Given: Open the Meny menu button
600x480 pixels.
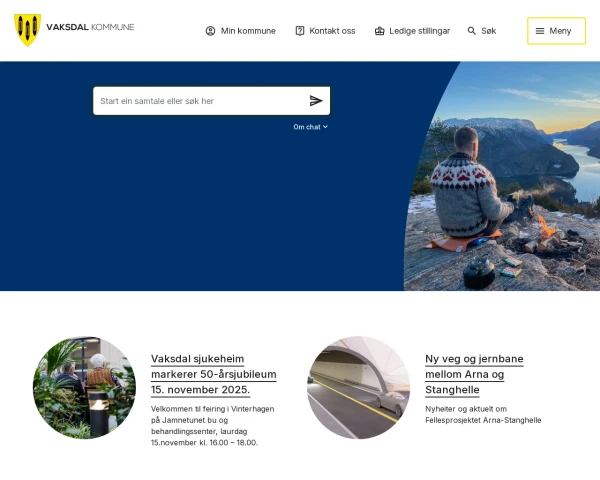Looking at the screenshot, I should tap(556, 31).
